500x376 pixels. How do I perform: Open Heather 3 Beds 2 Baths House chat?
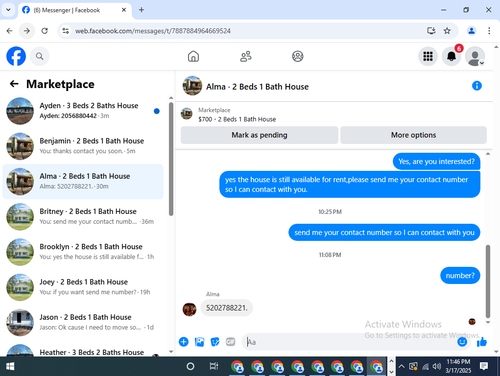(x=83, y=349)
